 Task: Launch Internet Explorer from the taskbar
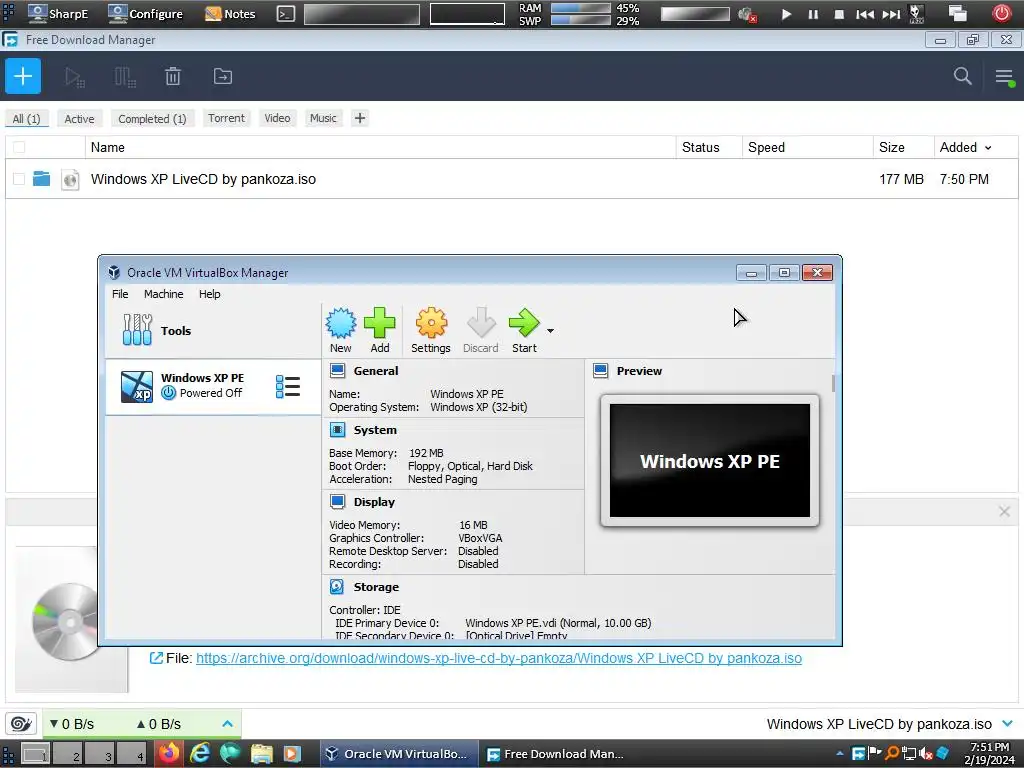pos(200,754)
